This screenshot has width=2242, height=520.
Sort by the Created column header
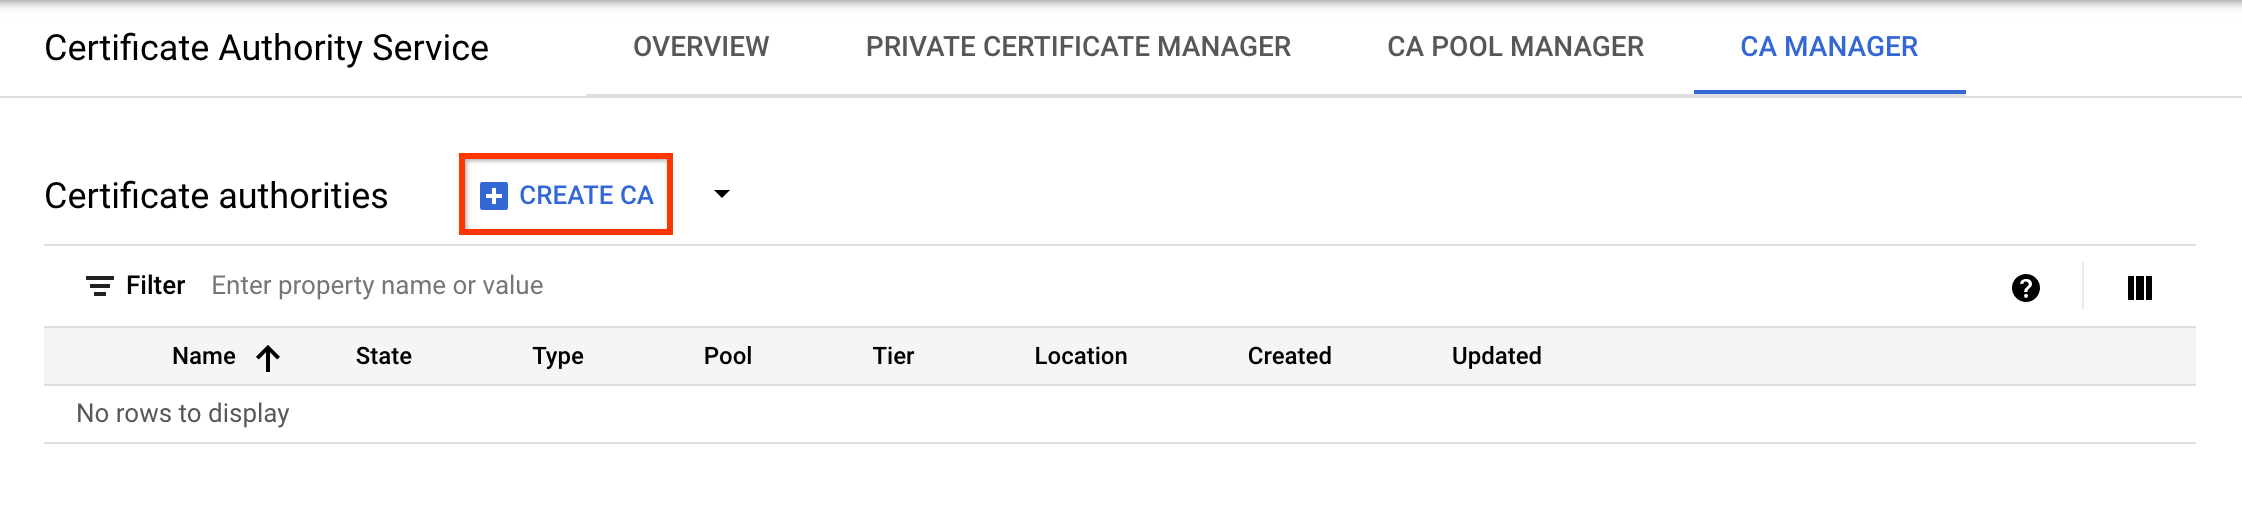[1289, 356]
